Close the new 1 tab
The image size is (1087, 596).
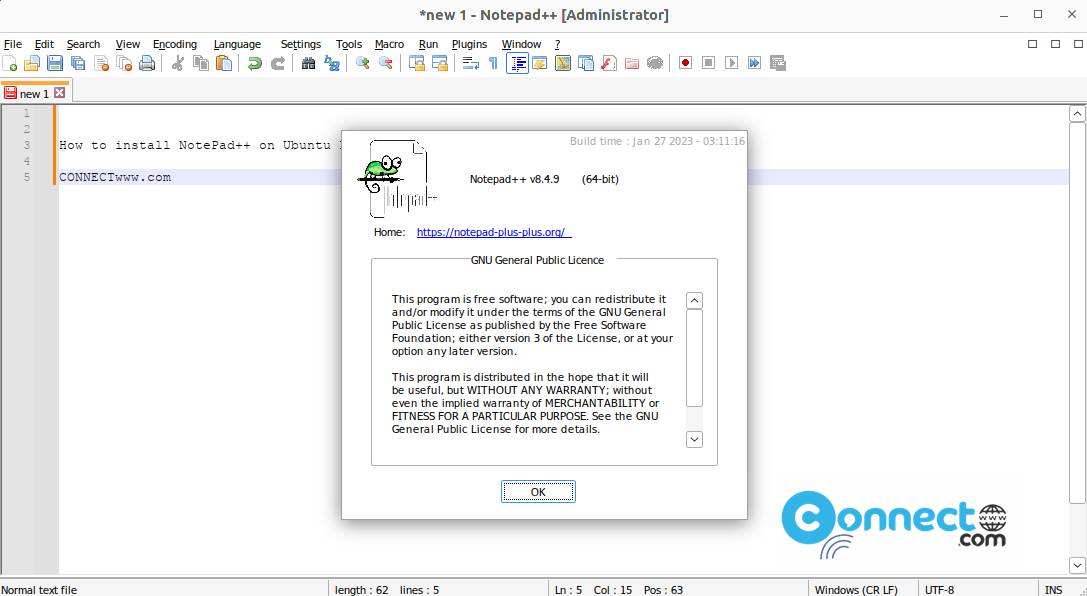pos(60,93)
